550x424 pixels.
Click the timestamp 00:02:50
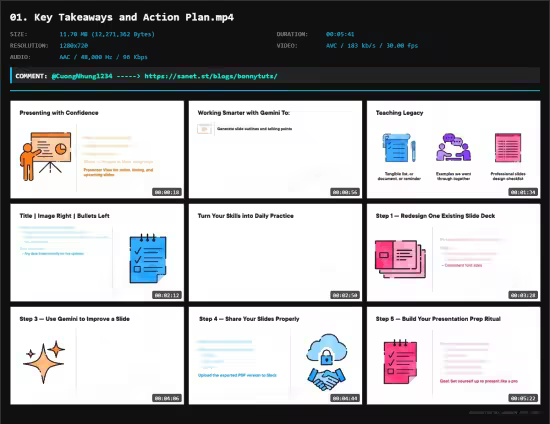tap(345, 295)
